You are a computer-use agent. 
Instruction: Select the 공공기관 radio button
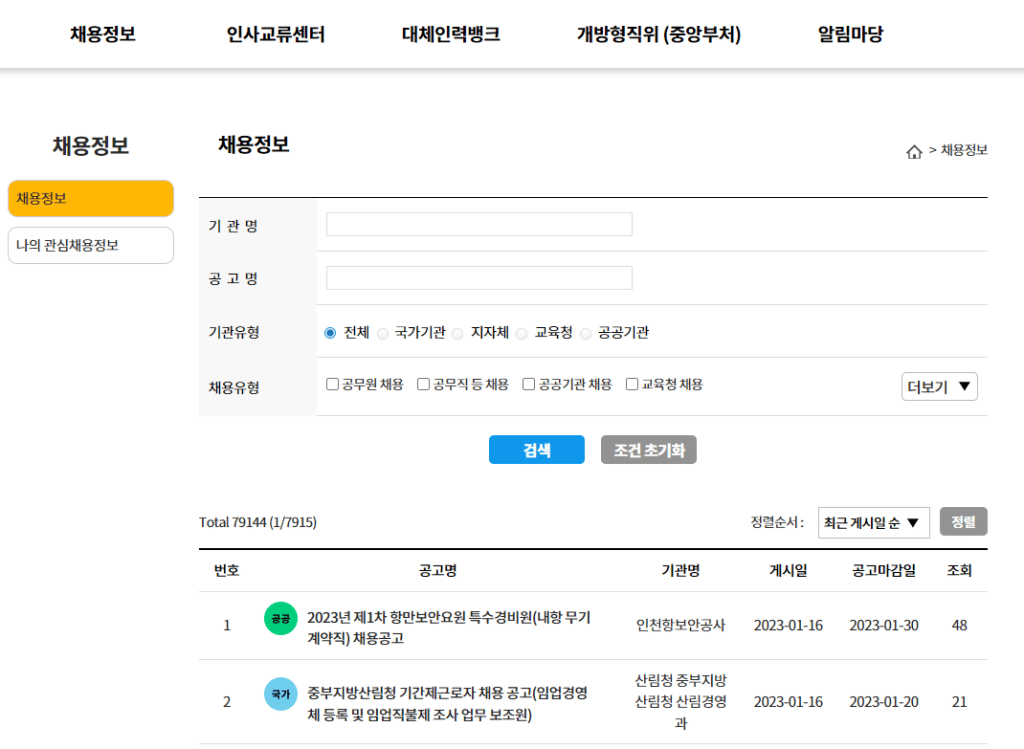[x=586, y=334]
